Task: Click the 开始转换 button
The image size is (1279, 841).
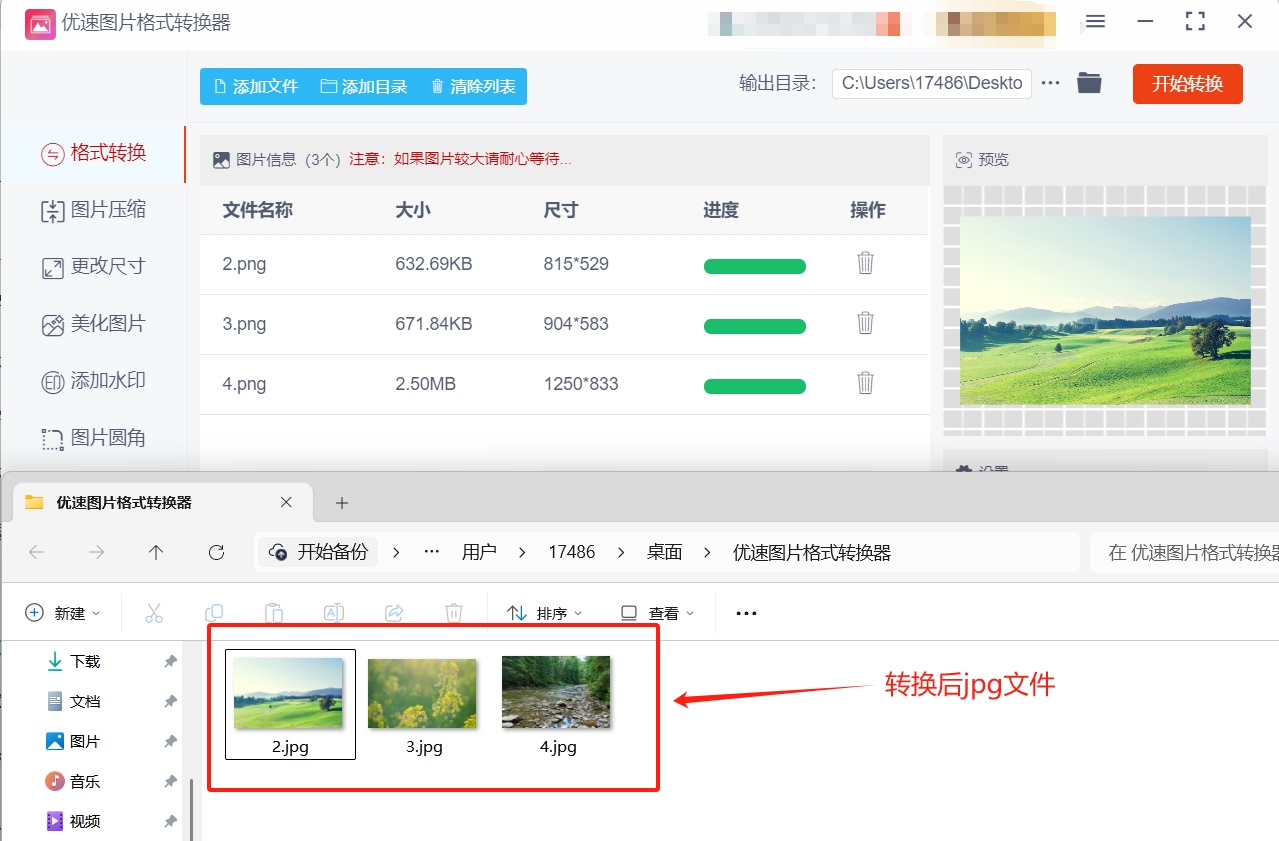Action: click(x=1187, y=84)
